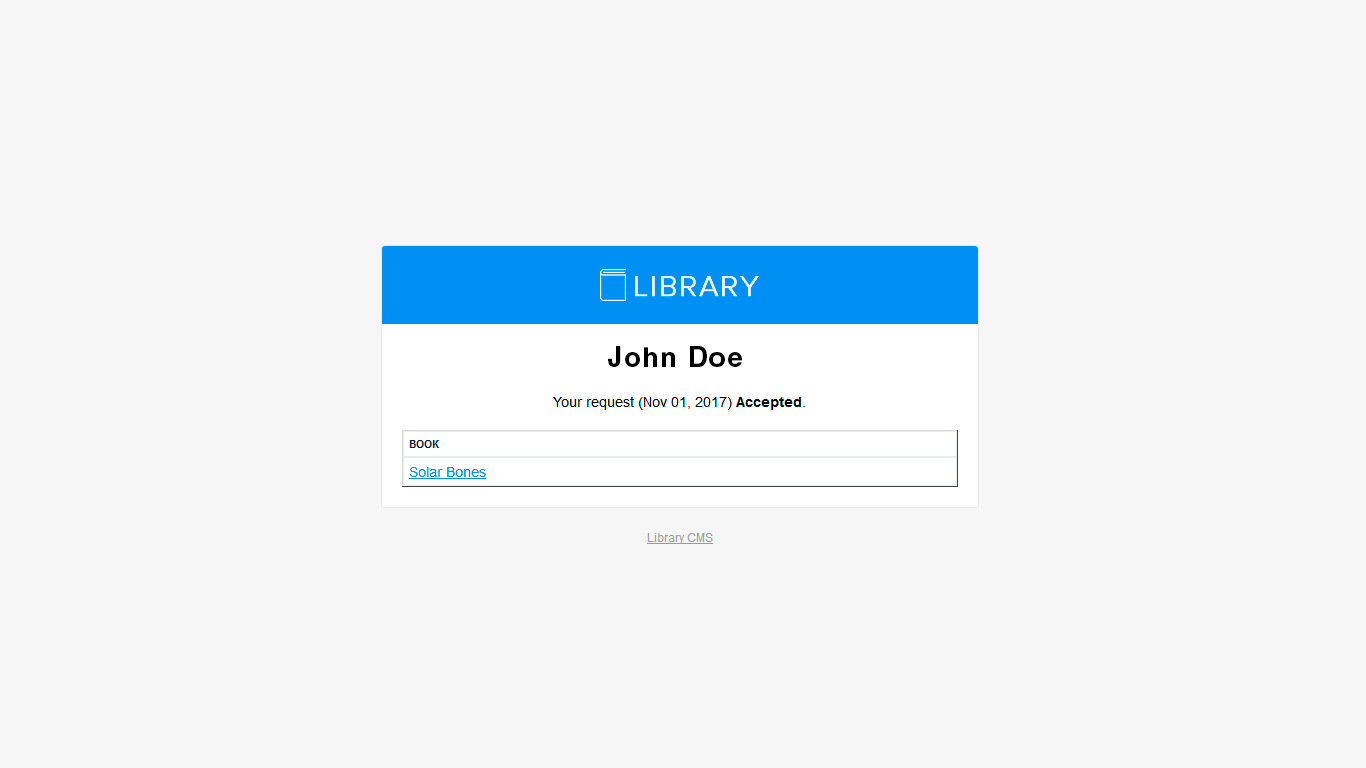Click gray page background above the card
Viewport: 1366px width, 768px height.
(680, 120)
